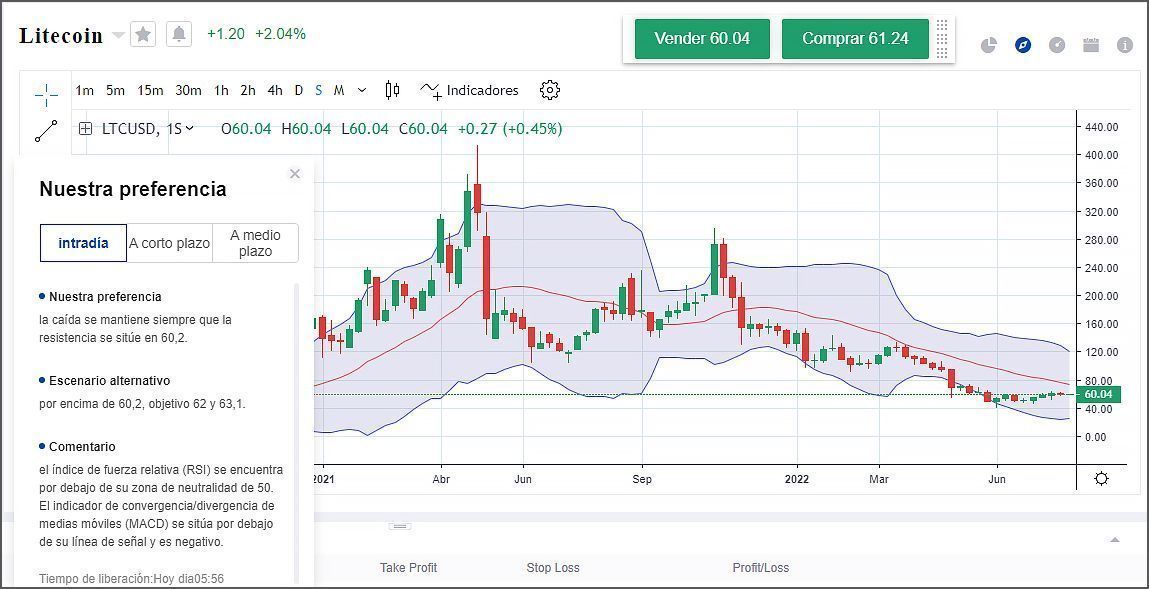Screen dimensions: 1149x589
Task: Open the candlestick chart style selector
Action: coord(392,90)
